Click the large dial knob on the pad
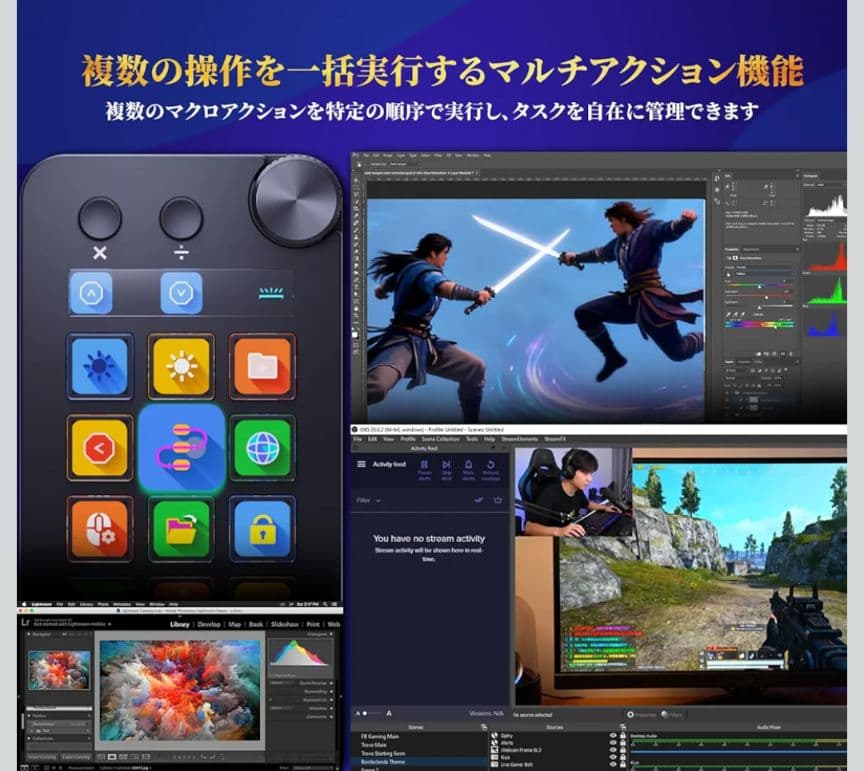The image size is (864, 771). 296,201
